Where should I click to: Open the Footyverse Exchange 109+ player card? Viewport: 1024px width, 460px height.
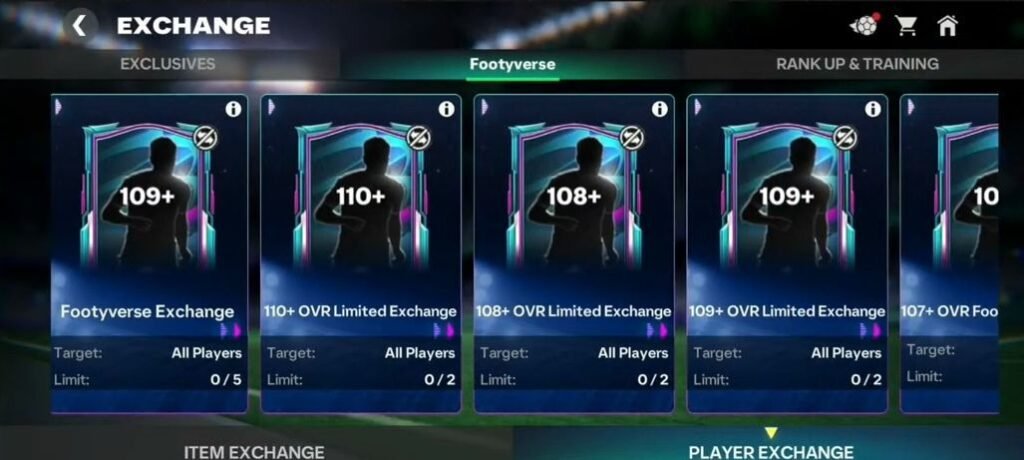tap(150, 254)
